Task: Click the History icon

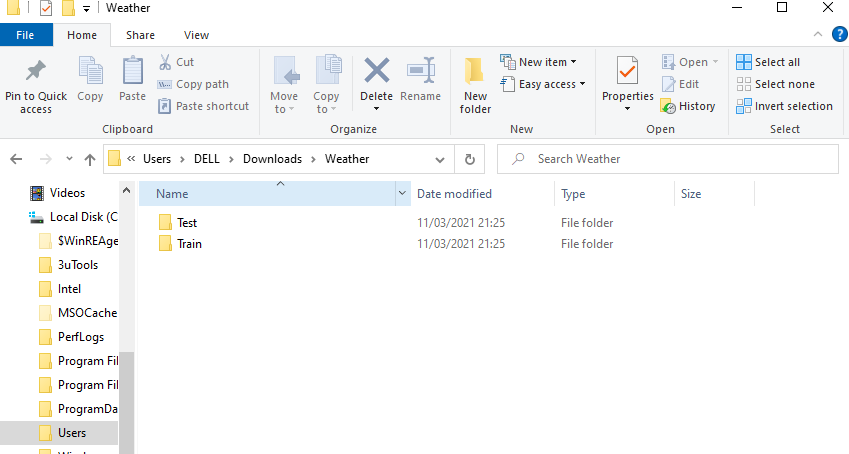Action: pos(669,106)
